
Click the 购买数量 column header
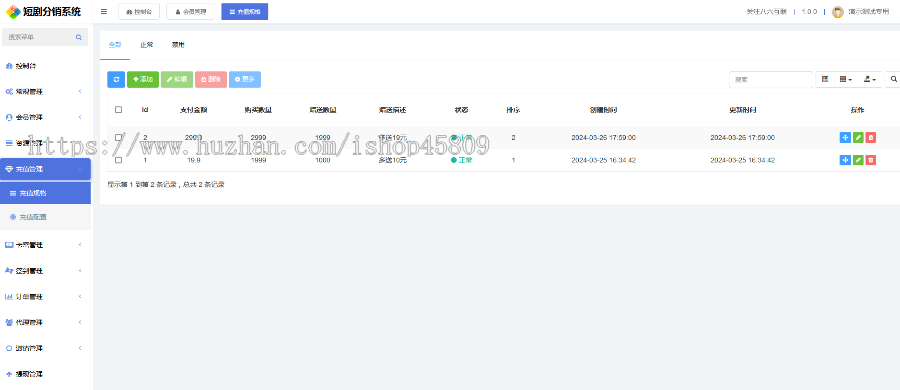tap(258, 110)
